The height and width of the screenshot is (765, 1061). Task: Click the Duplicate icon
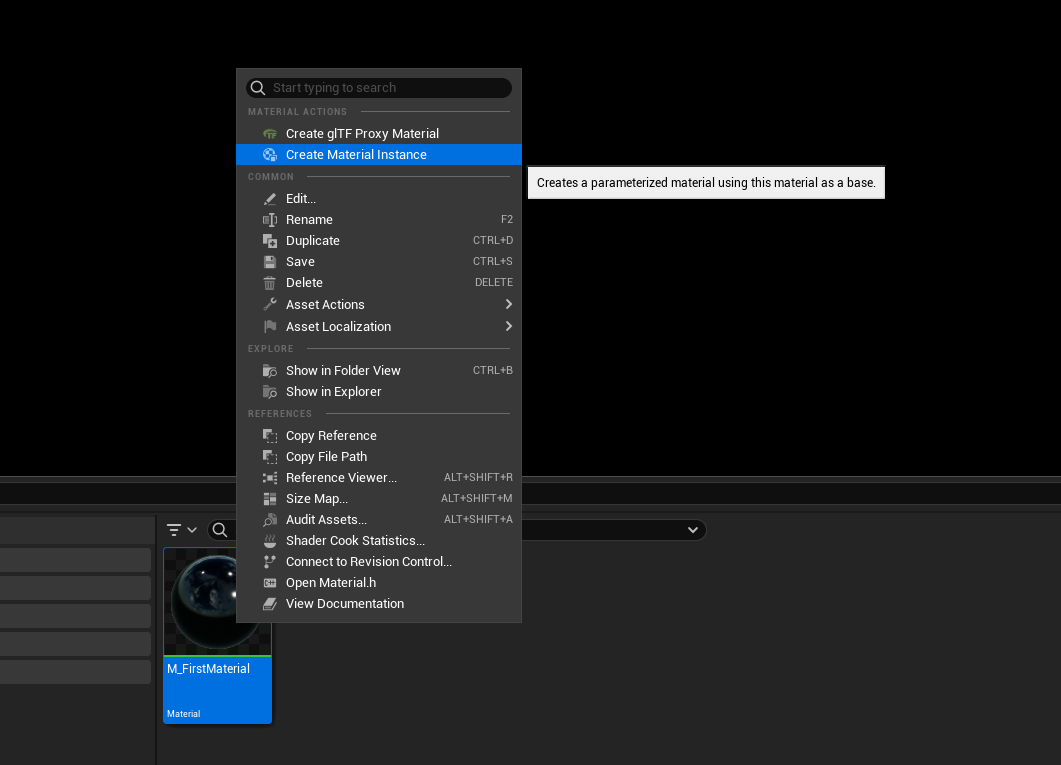coord(270,241)
